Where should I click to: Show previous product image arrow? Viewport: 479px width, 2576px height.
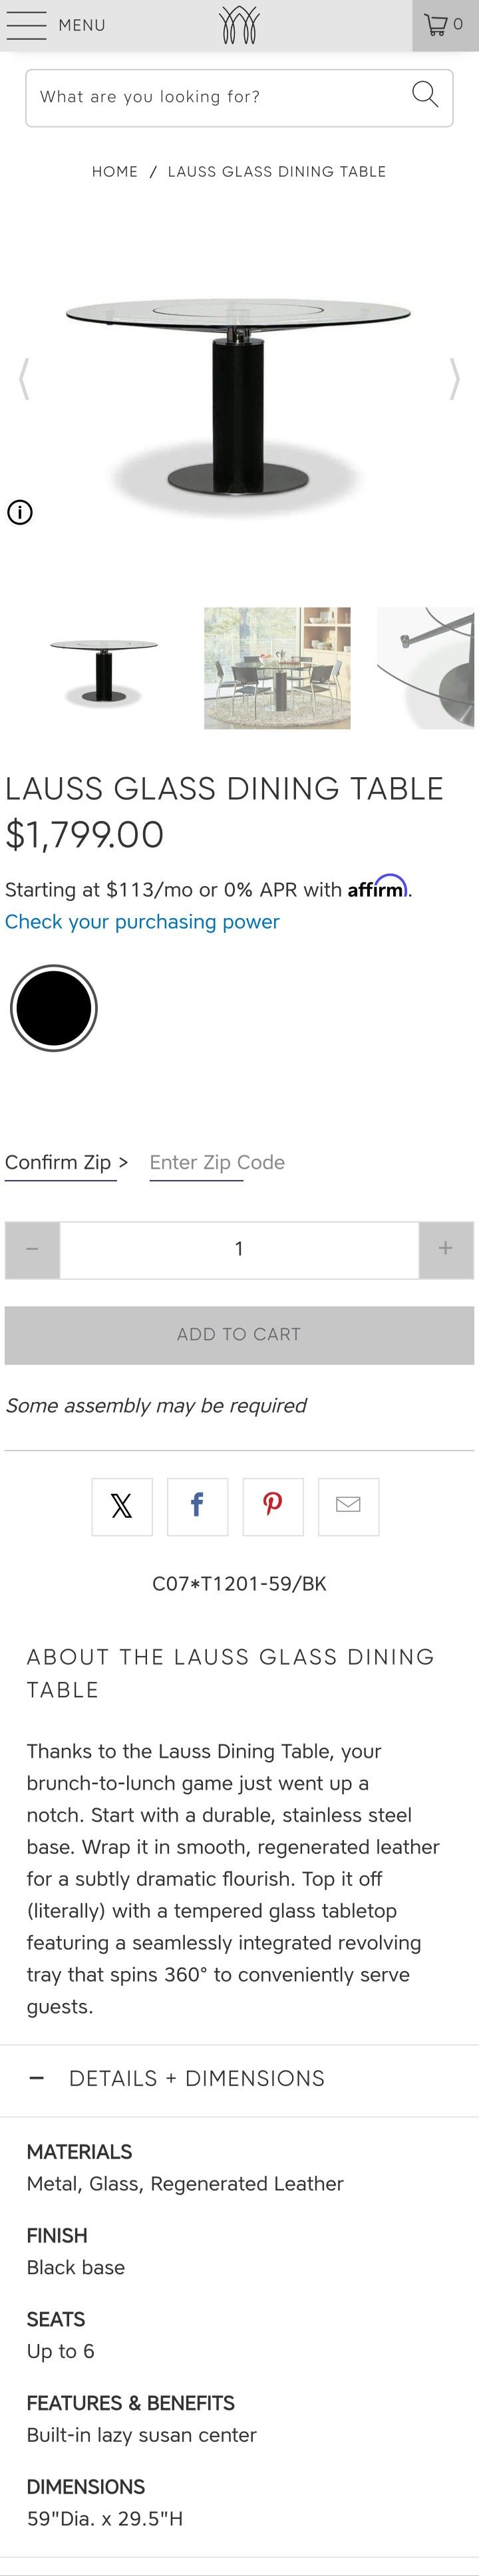(x=24, y=379)
